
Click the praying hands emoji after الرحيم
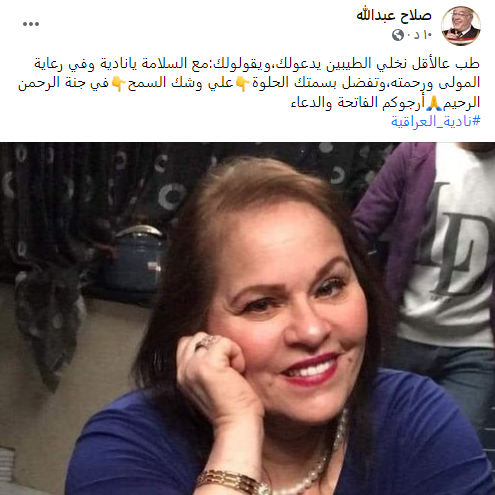coord(434,103)
